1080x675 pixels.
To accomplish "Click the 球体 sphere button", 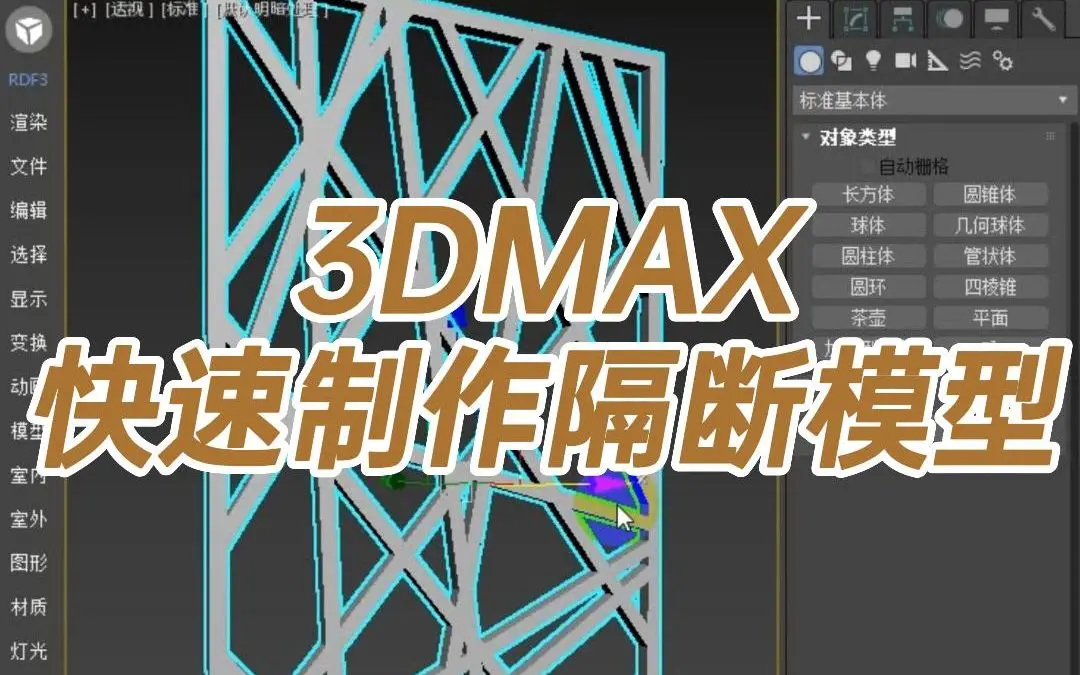I will (869, 225).
